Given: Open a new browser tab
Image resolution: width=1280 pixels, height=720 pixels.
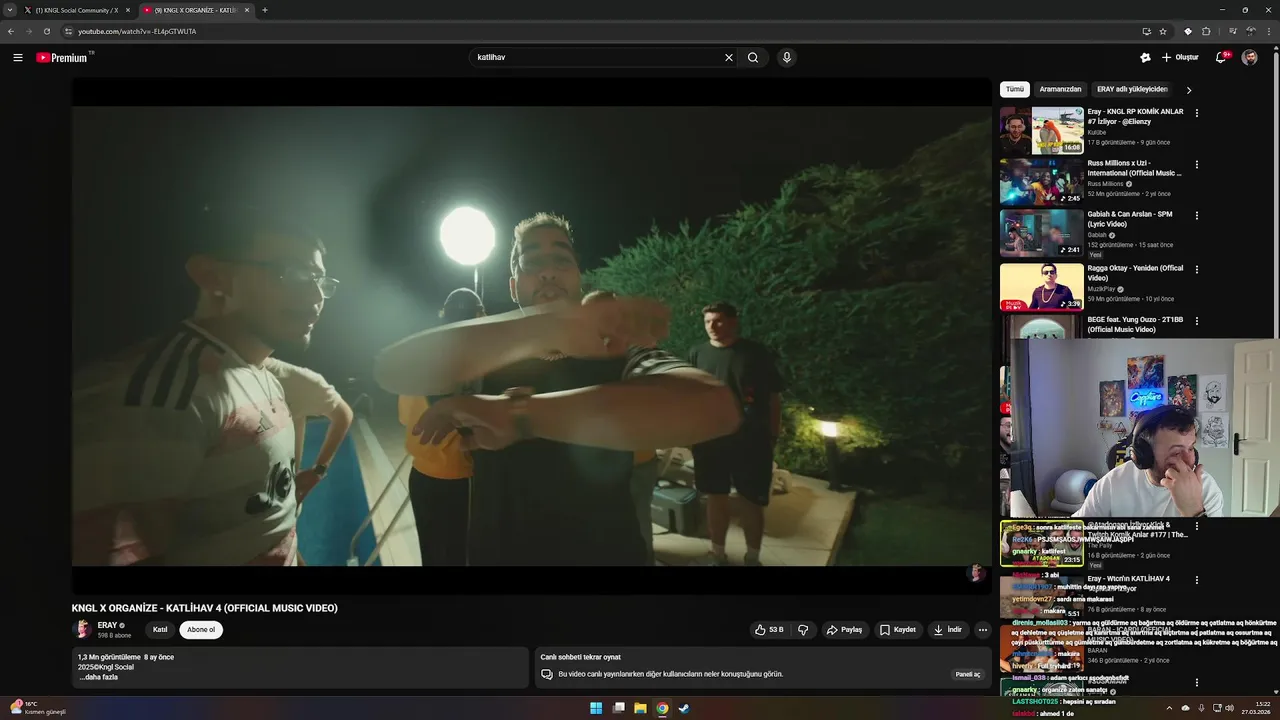Looking at the screenshot, I should point(265,10).
